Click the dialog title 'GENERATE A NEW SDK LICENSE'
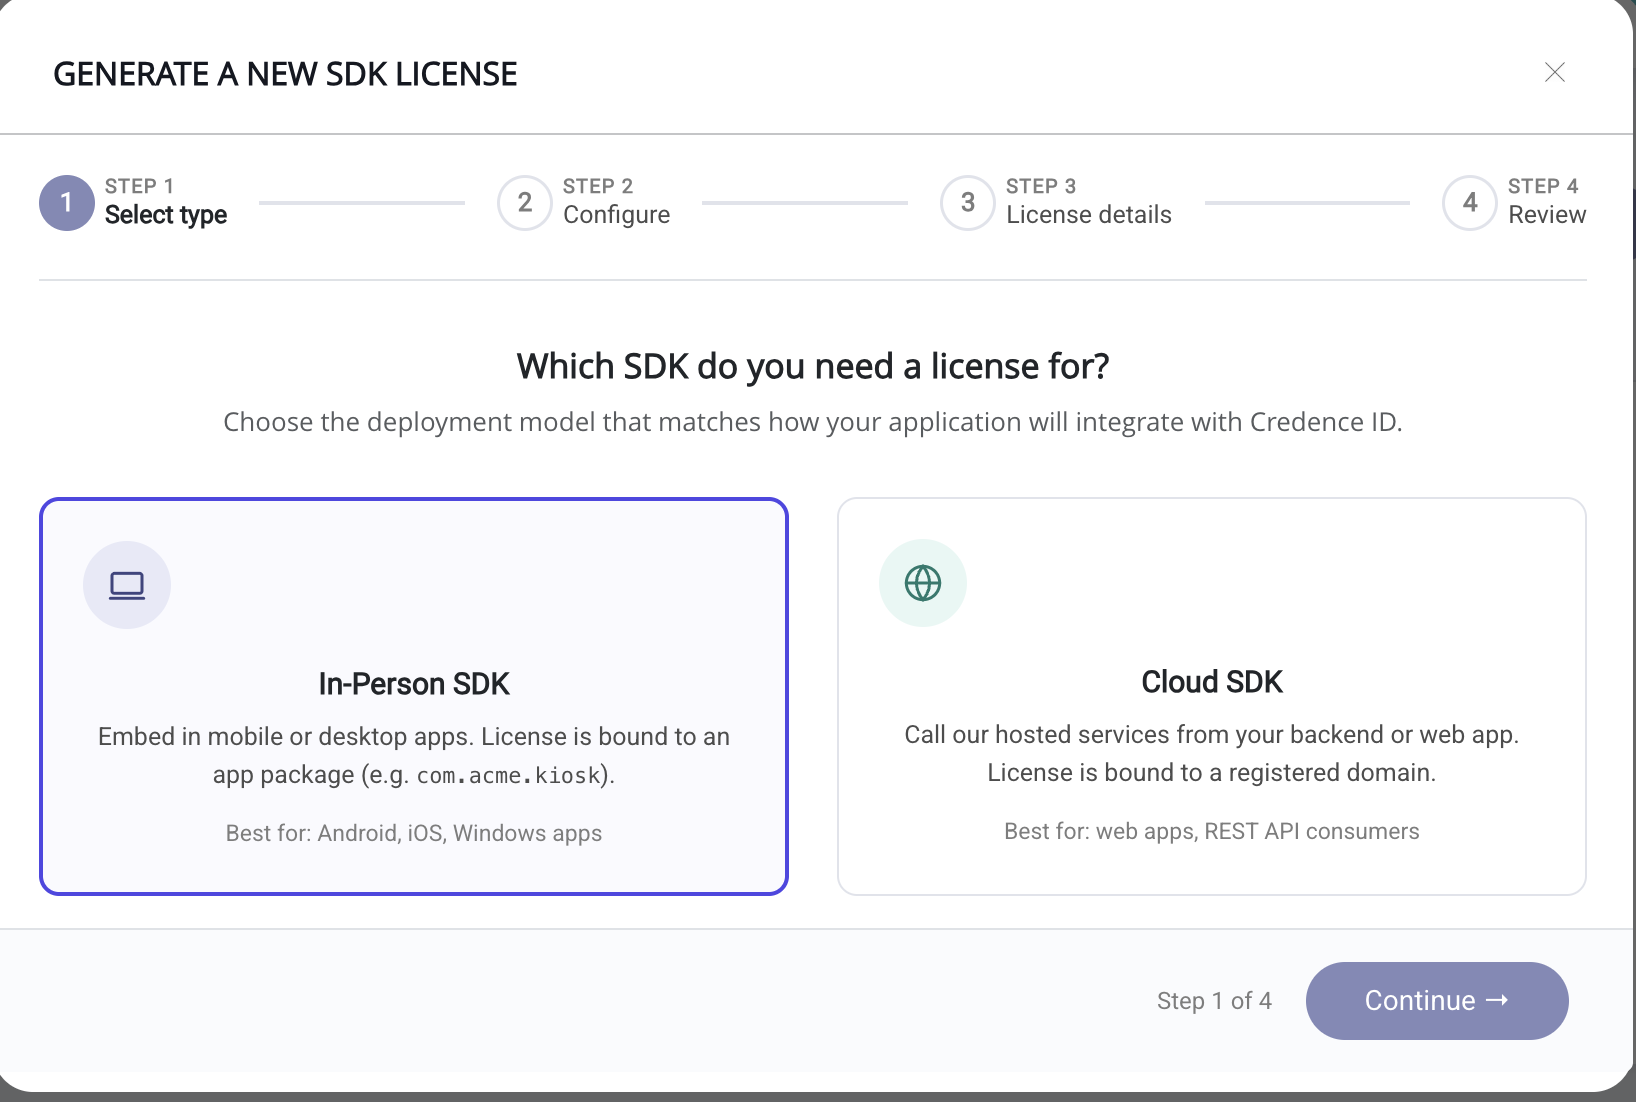This screenshot has height=1102, width=1636. [x=285, y=74]
